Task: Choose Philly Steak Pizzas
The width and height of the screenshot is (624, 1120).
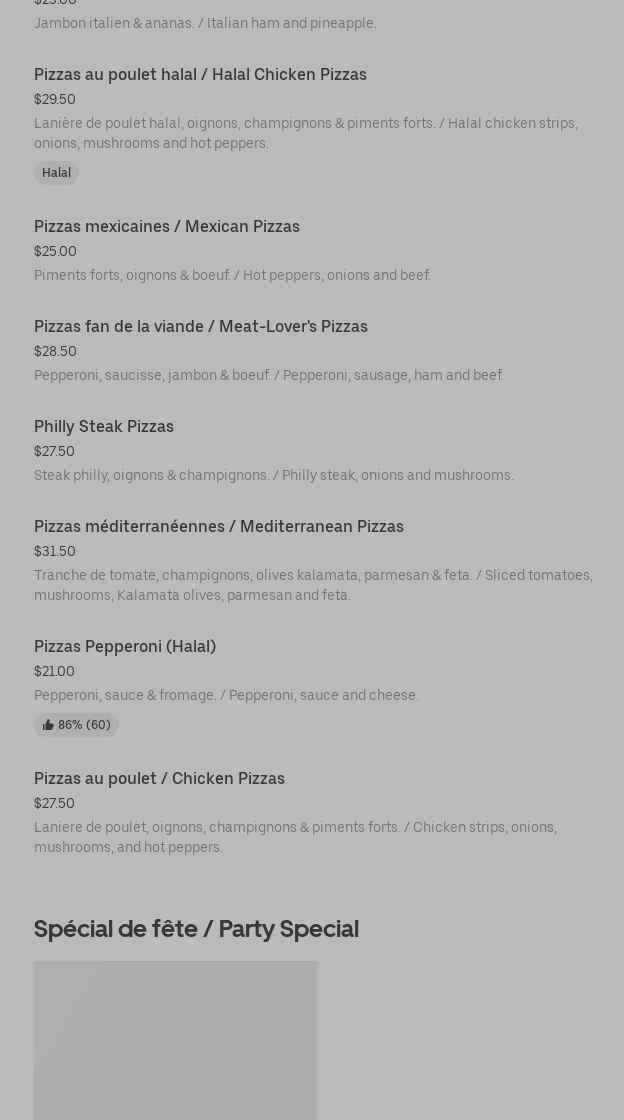Action: click(x=104, y=427)
